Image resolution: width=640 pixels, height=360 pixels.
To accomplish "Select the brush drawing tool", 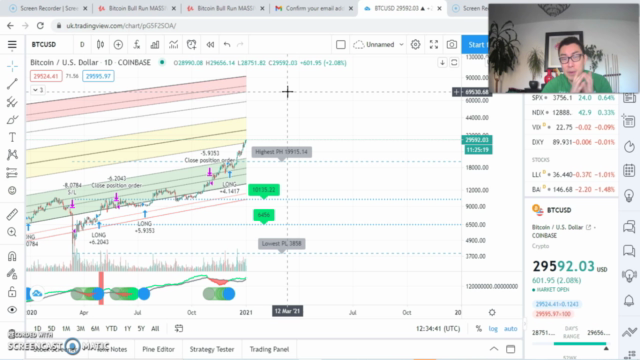I will click(12, 120).
